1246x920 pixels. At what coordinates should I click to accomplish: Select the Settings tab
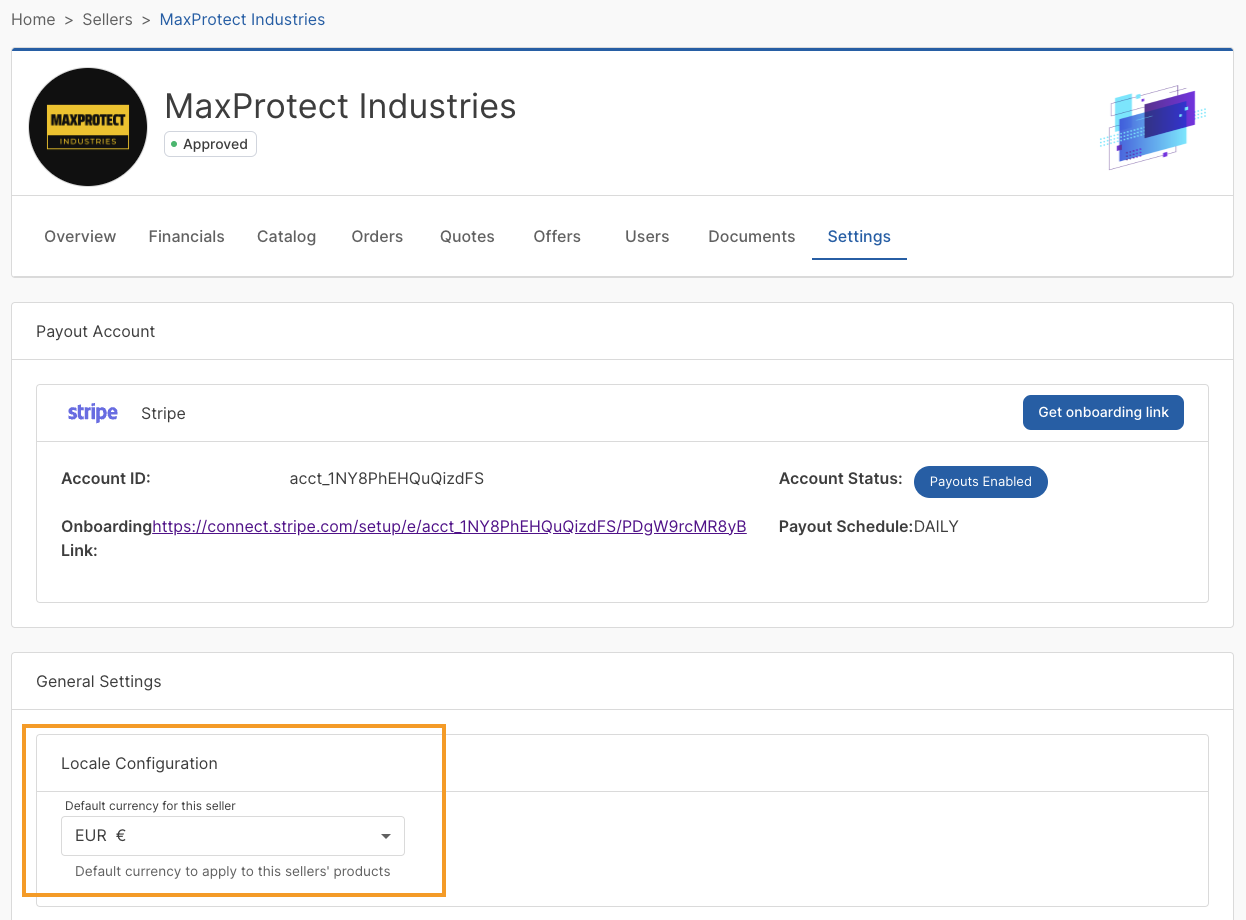tap(859, 237)
